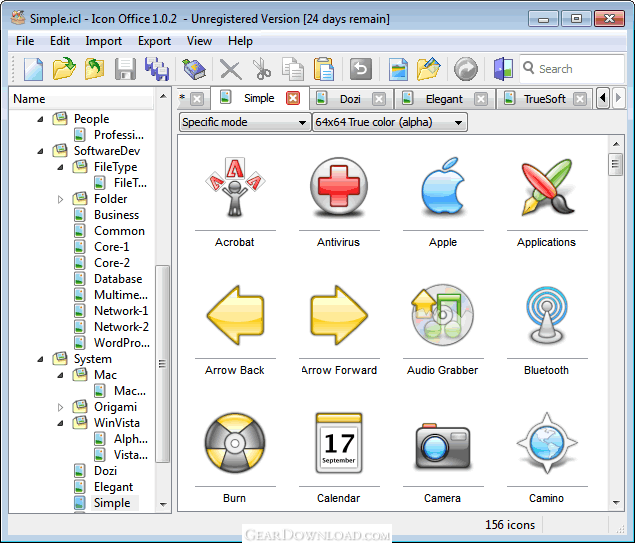The width and height of the screenshot is (635, 543).
Task: Click the tree panel vertical scrollbar thumb
Action: [162, 364]
